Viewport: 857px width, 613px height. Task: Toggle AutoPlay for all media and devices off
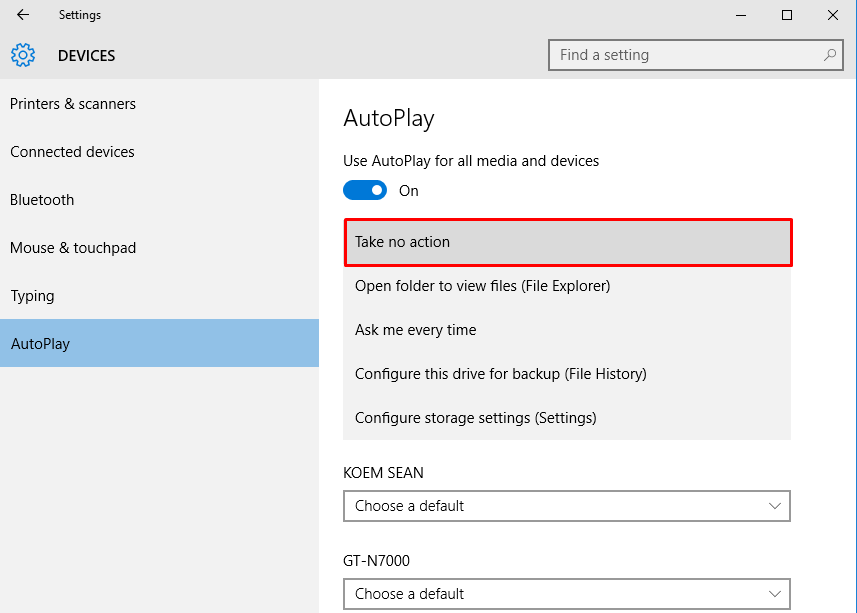coord(364,190)
